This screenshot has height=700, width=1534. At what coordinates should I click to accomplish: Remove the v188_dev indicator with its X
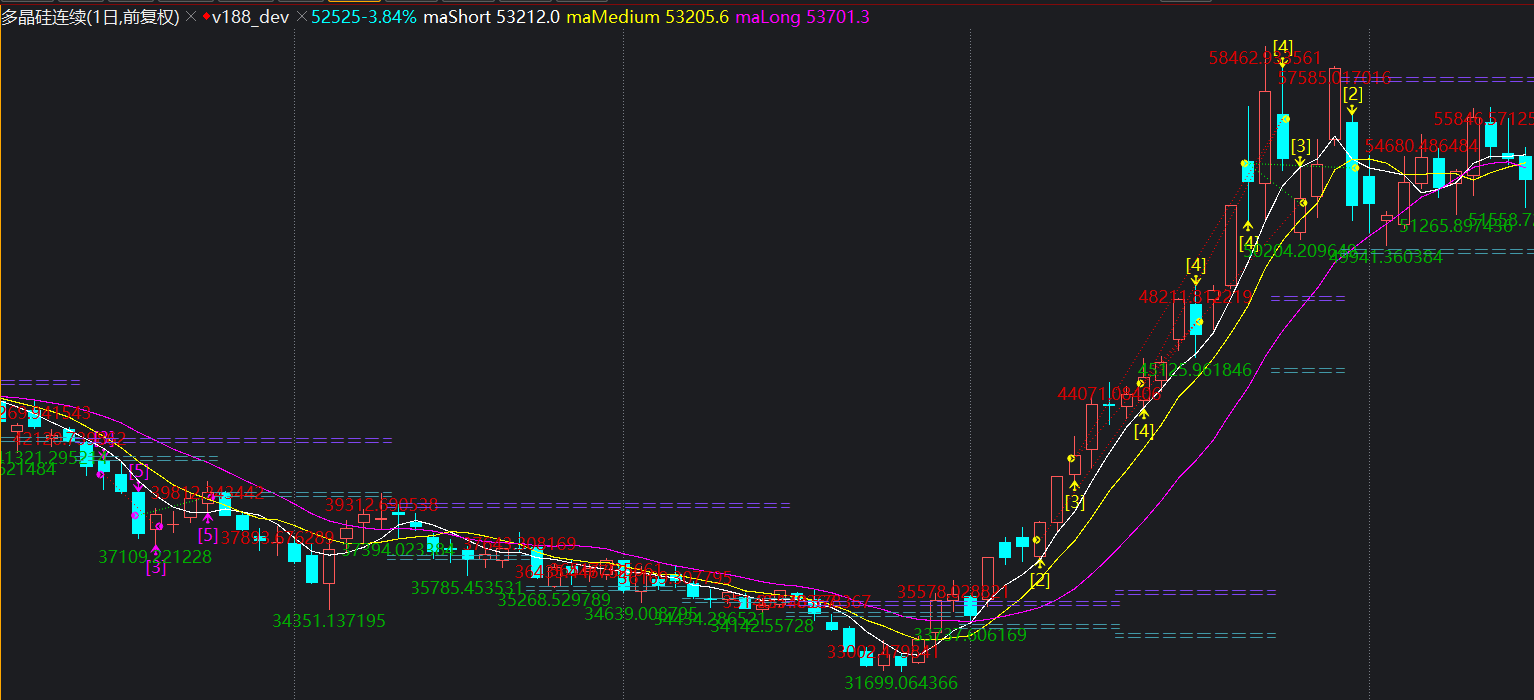[302, 17]
